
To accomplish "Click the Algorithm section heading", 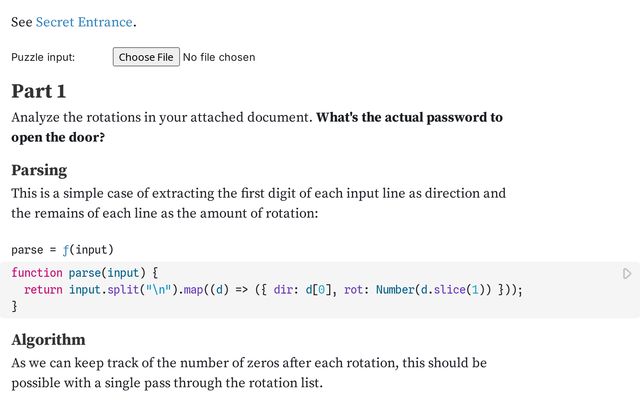I will click(48, 339).
